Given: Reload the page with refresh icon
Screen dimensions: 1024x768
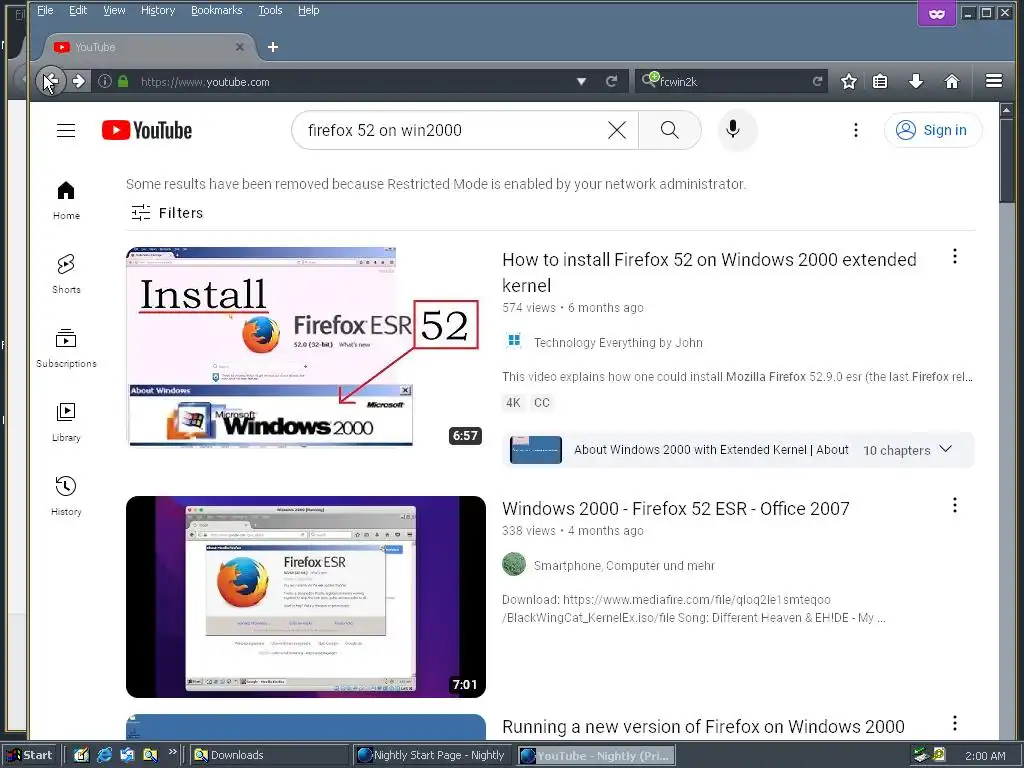Looking at the screenshot, I should (612, 82).
